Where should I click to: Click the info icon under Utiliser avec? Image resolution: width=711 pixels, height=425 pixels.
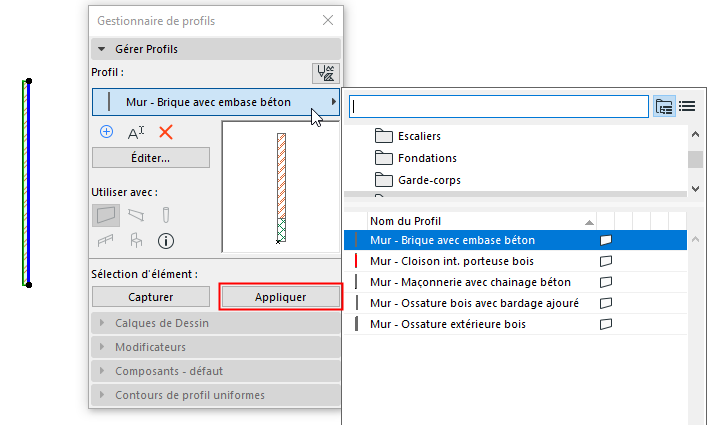pyautogui.click(x=166, y=240)
